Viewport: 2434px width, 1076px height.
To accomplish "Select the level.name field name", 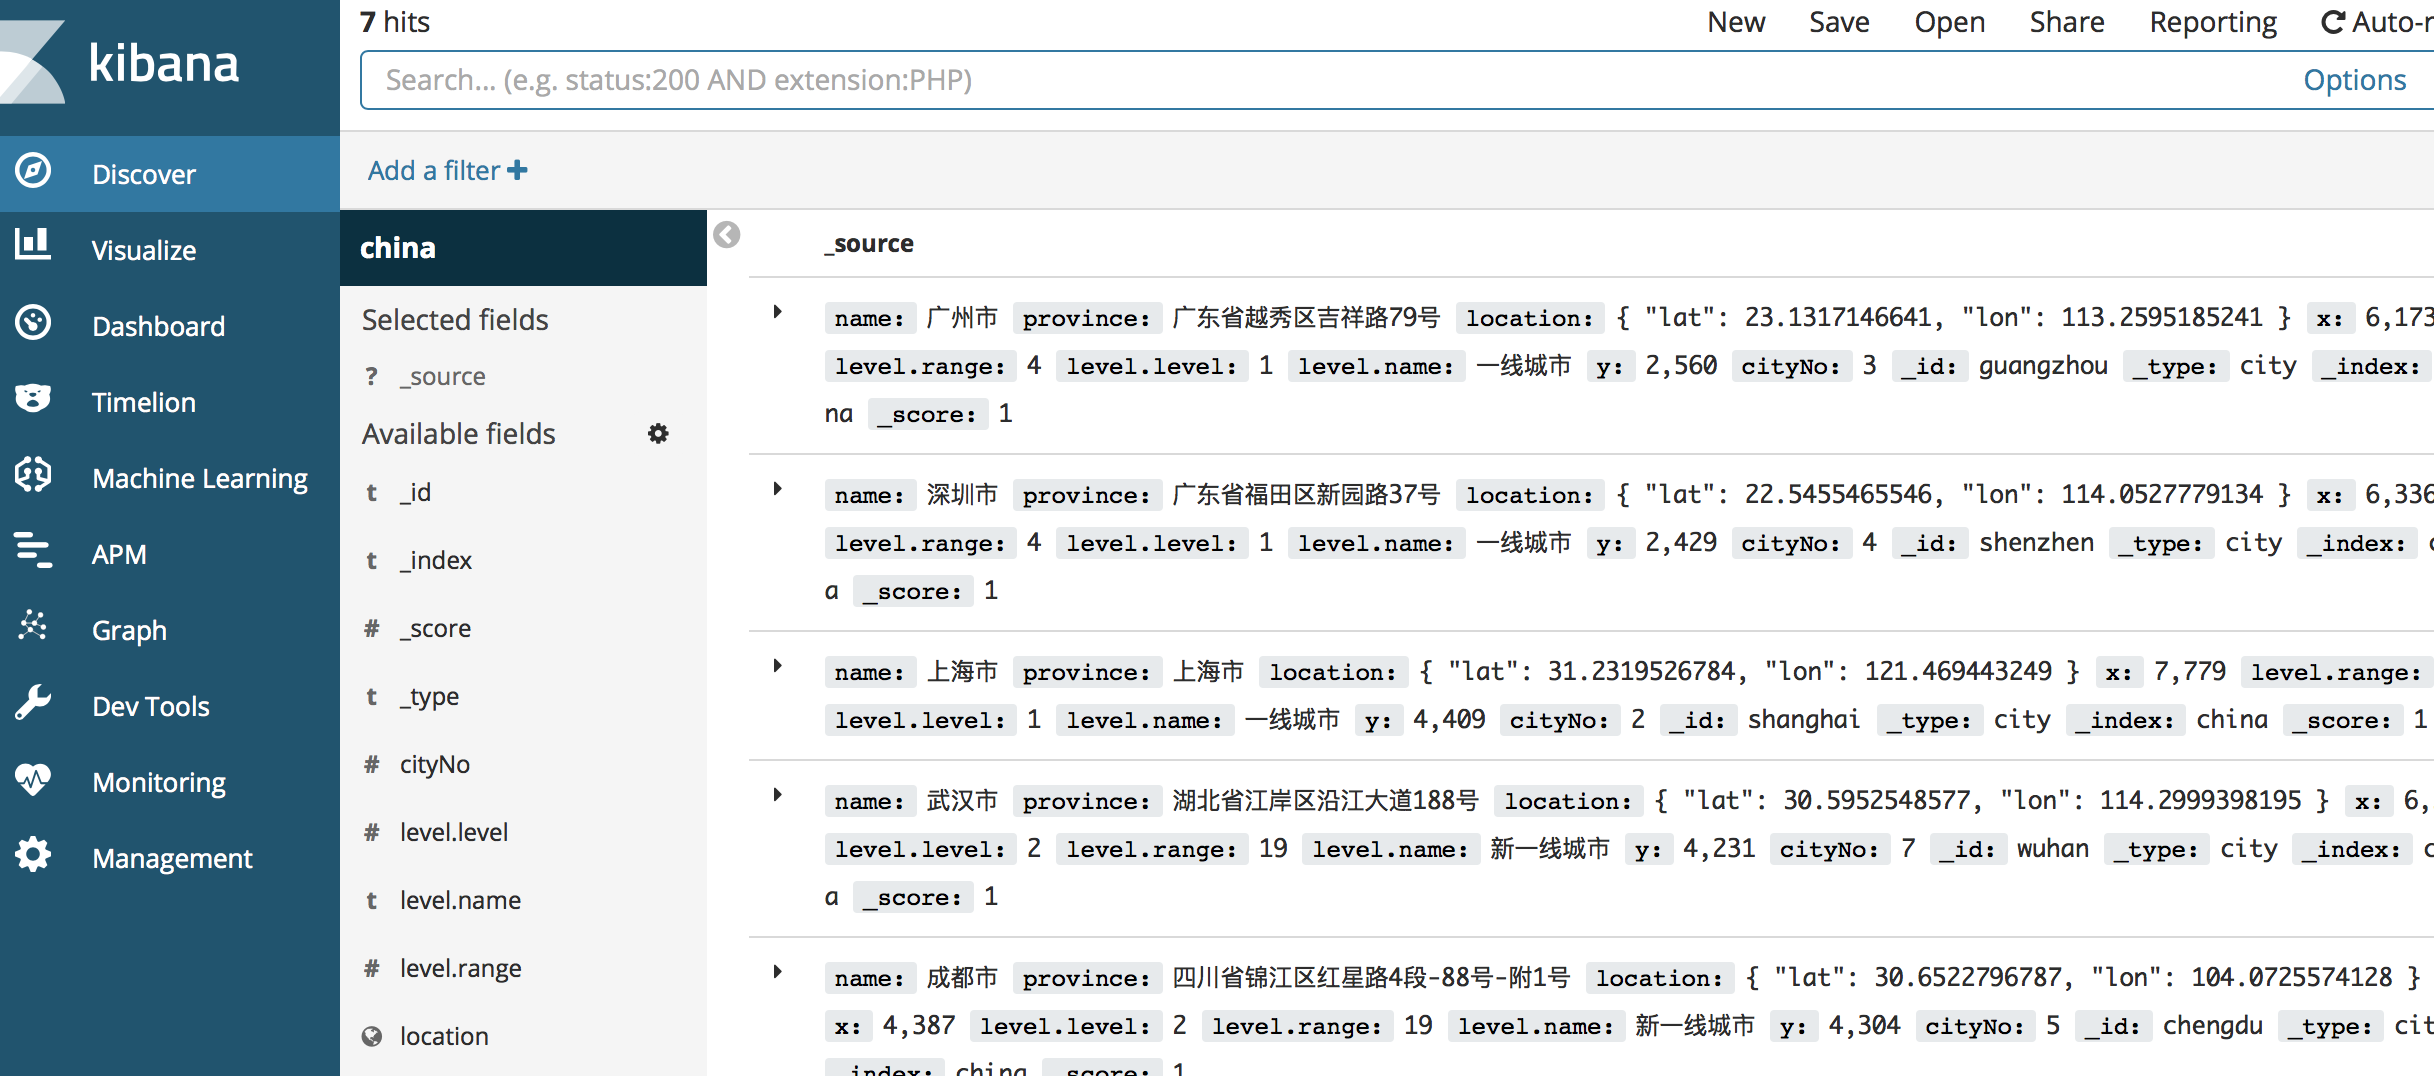I will tap(460, 900).
